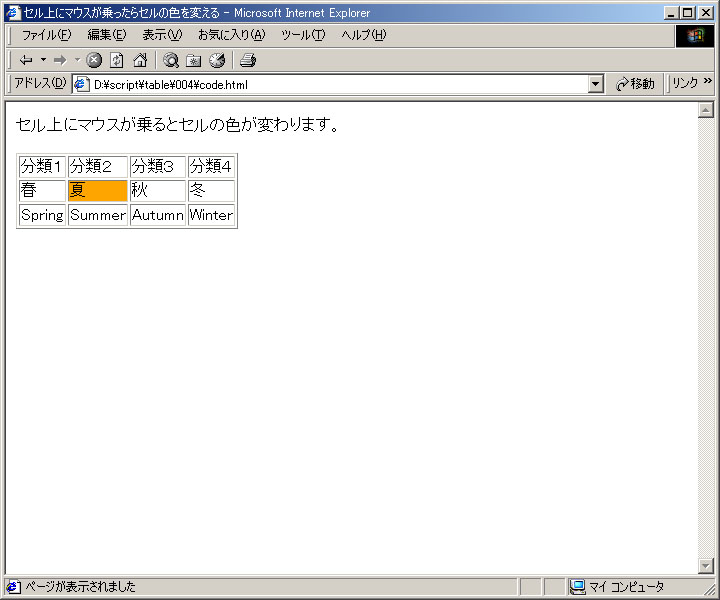
Task: Open the Favorites folder toolbar icon
Action: point(194,60)
